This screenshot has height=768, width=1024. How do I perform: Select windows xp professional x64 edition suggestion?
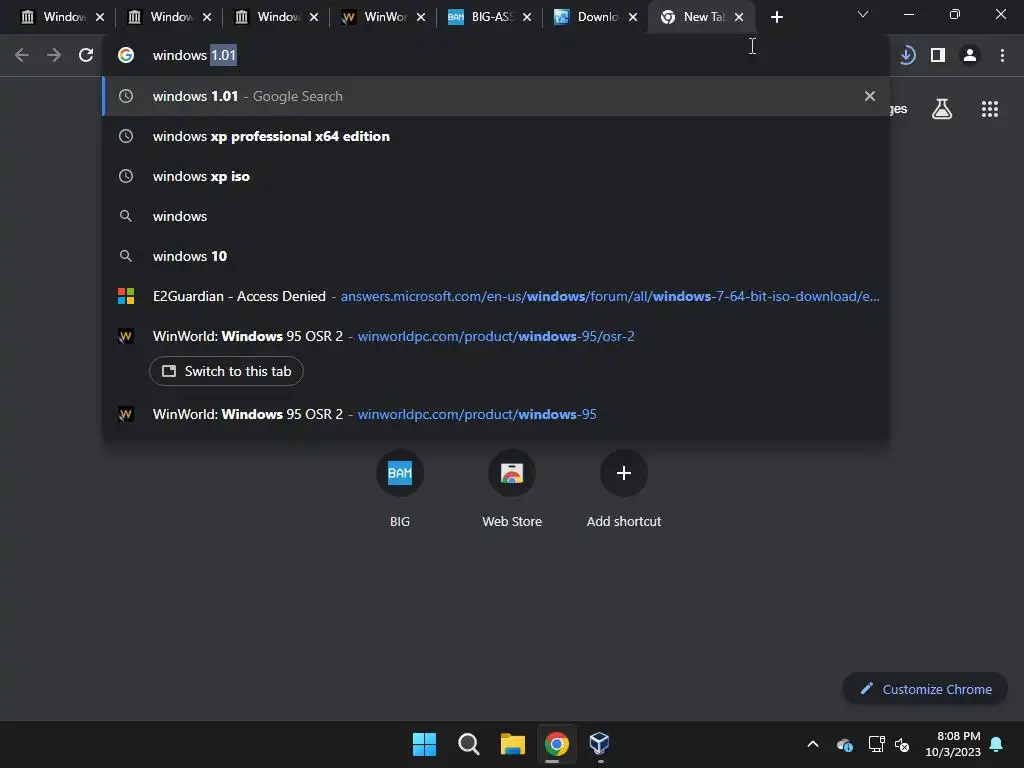point(496,136)
